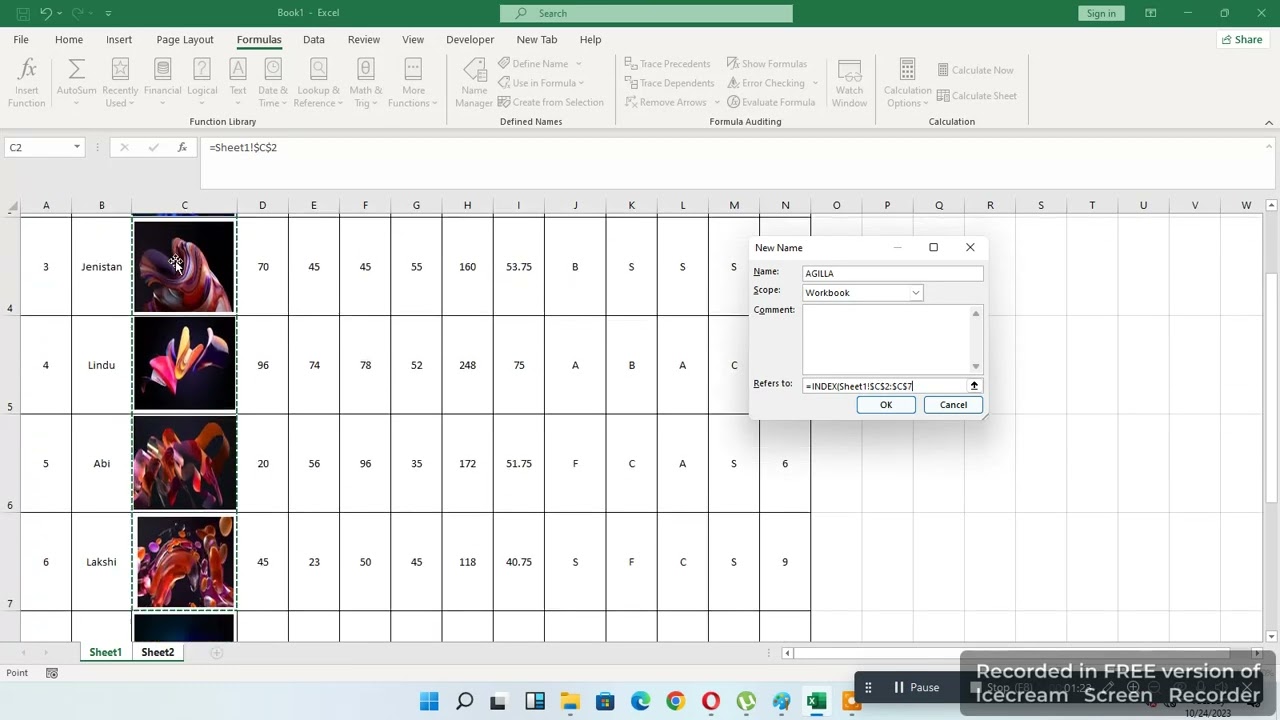The image size is (1280, 720).
Task: Open More Functions library
Action: tap(413, 83)
